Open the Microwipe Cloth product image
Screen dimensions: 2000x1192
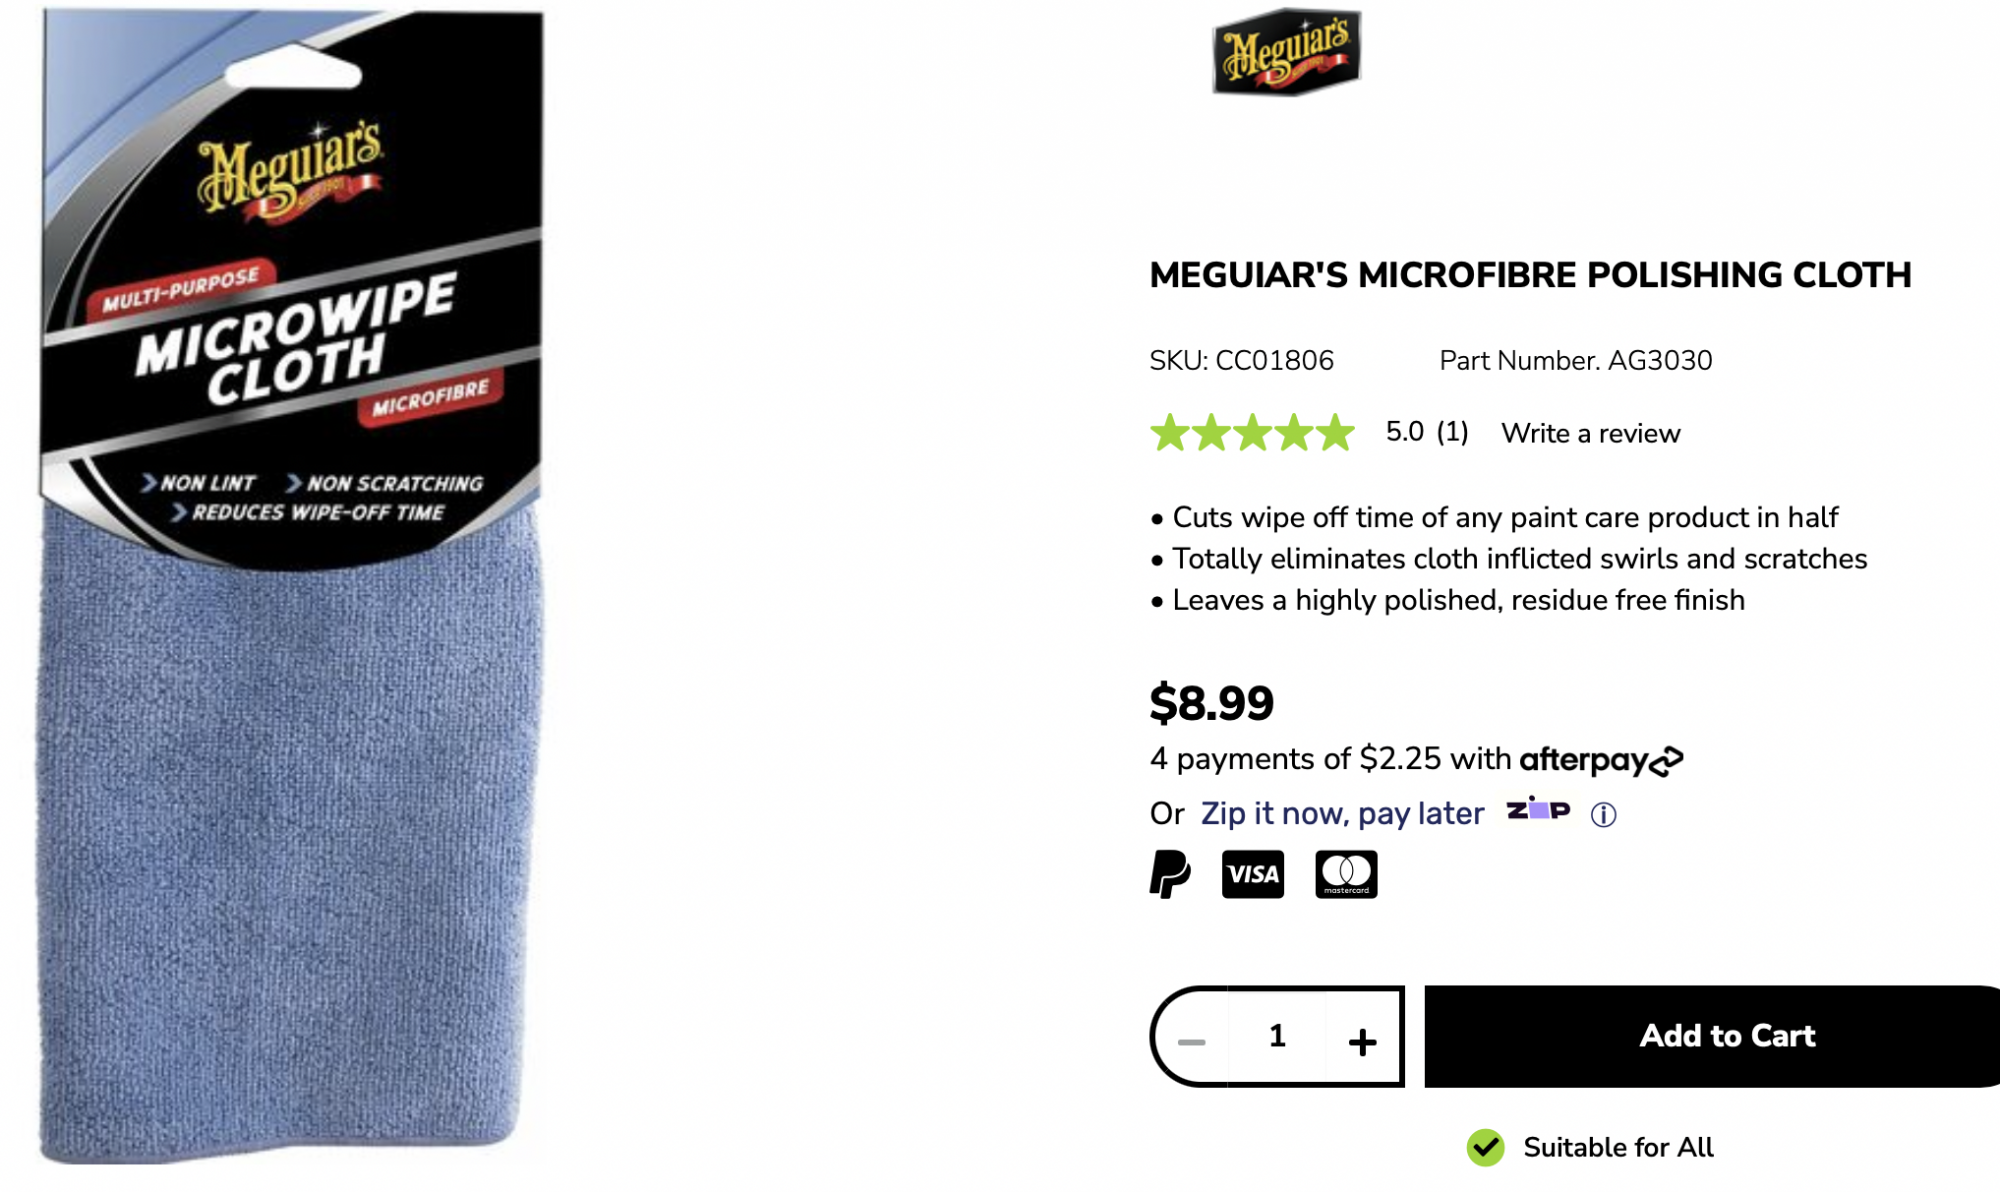click(x=291, y=586)
